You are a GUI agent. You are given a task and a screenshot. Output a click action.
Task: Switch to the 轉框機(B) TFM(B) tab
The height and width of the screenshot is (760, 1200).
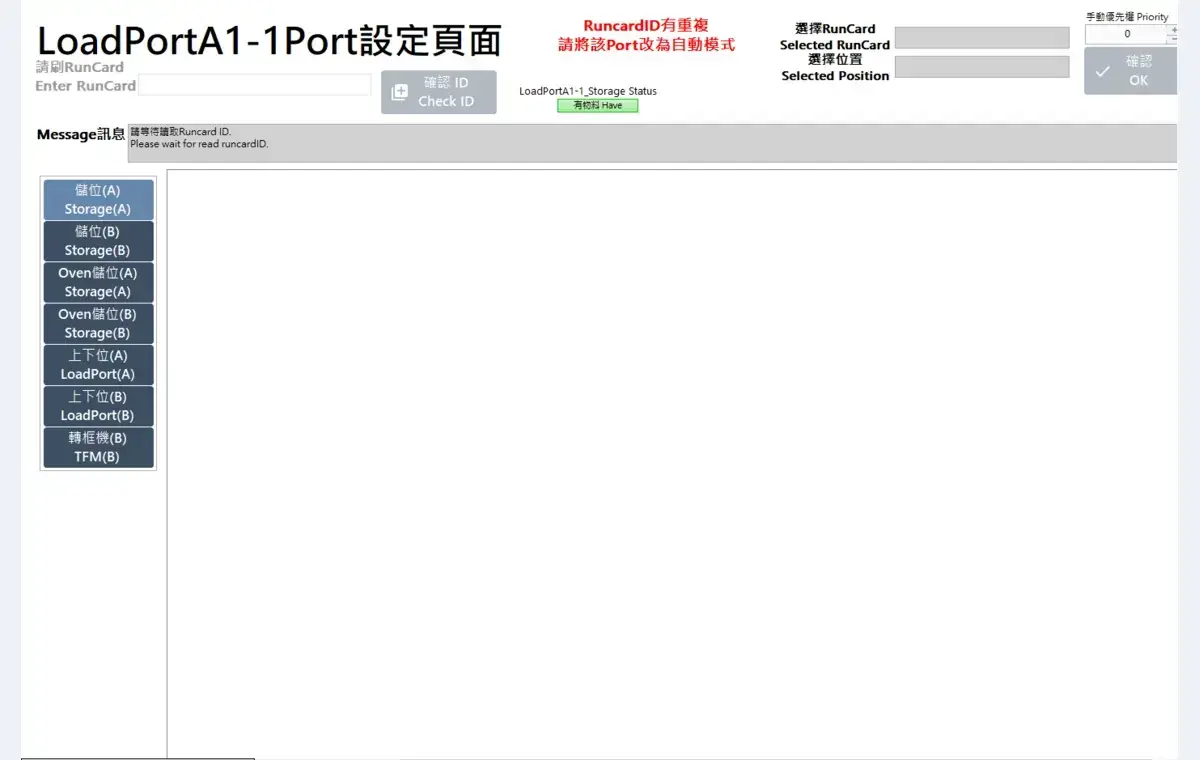point(98,447)
